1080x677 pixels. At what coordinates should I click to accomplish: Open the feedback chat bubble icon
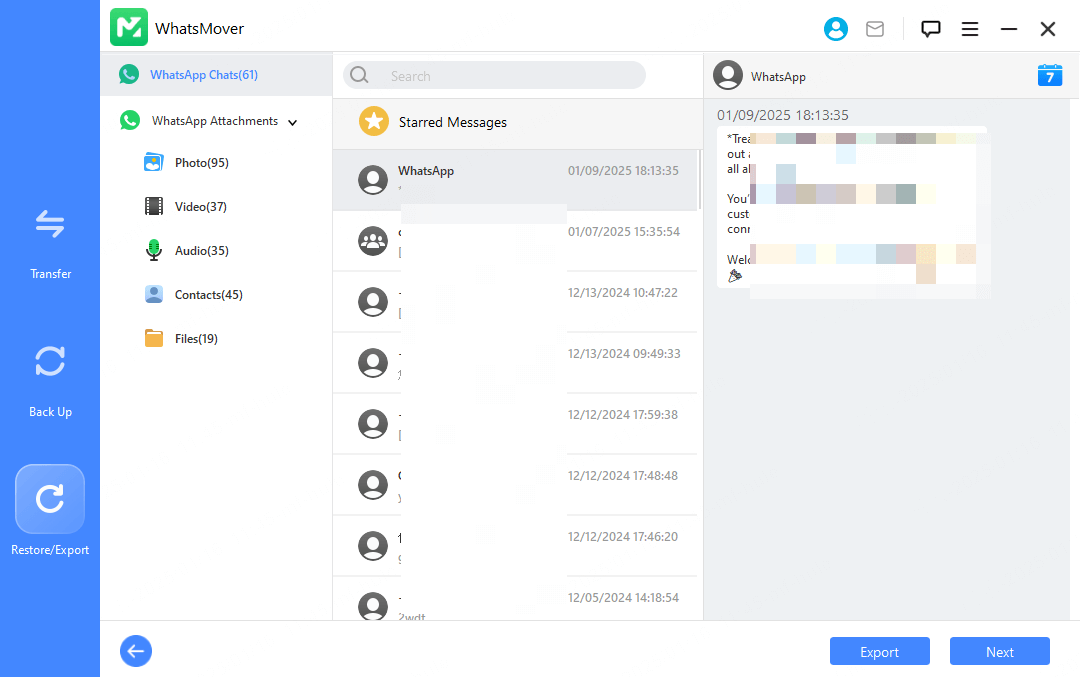[930, 29]
